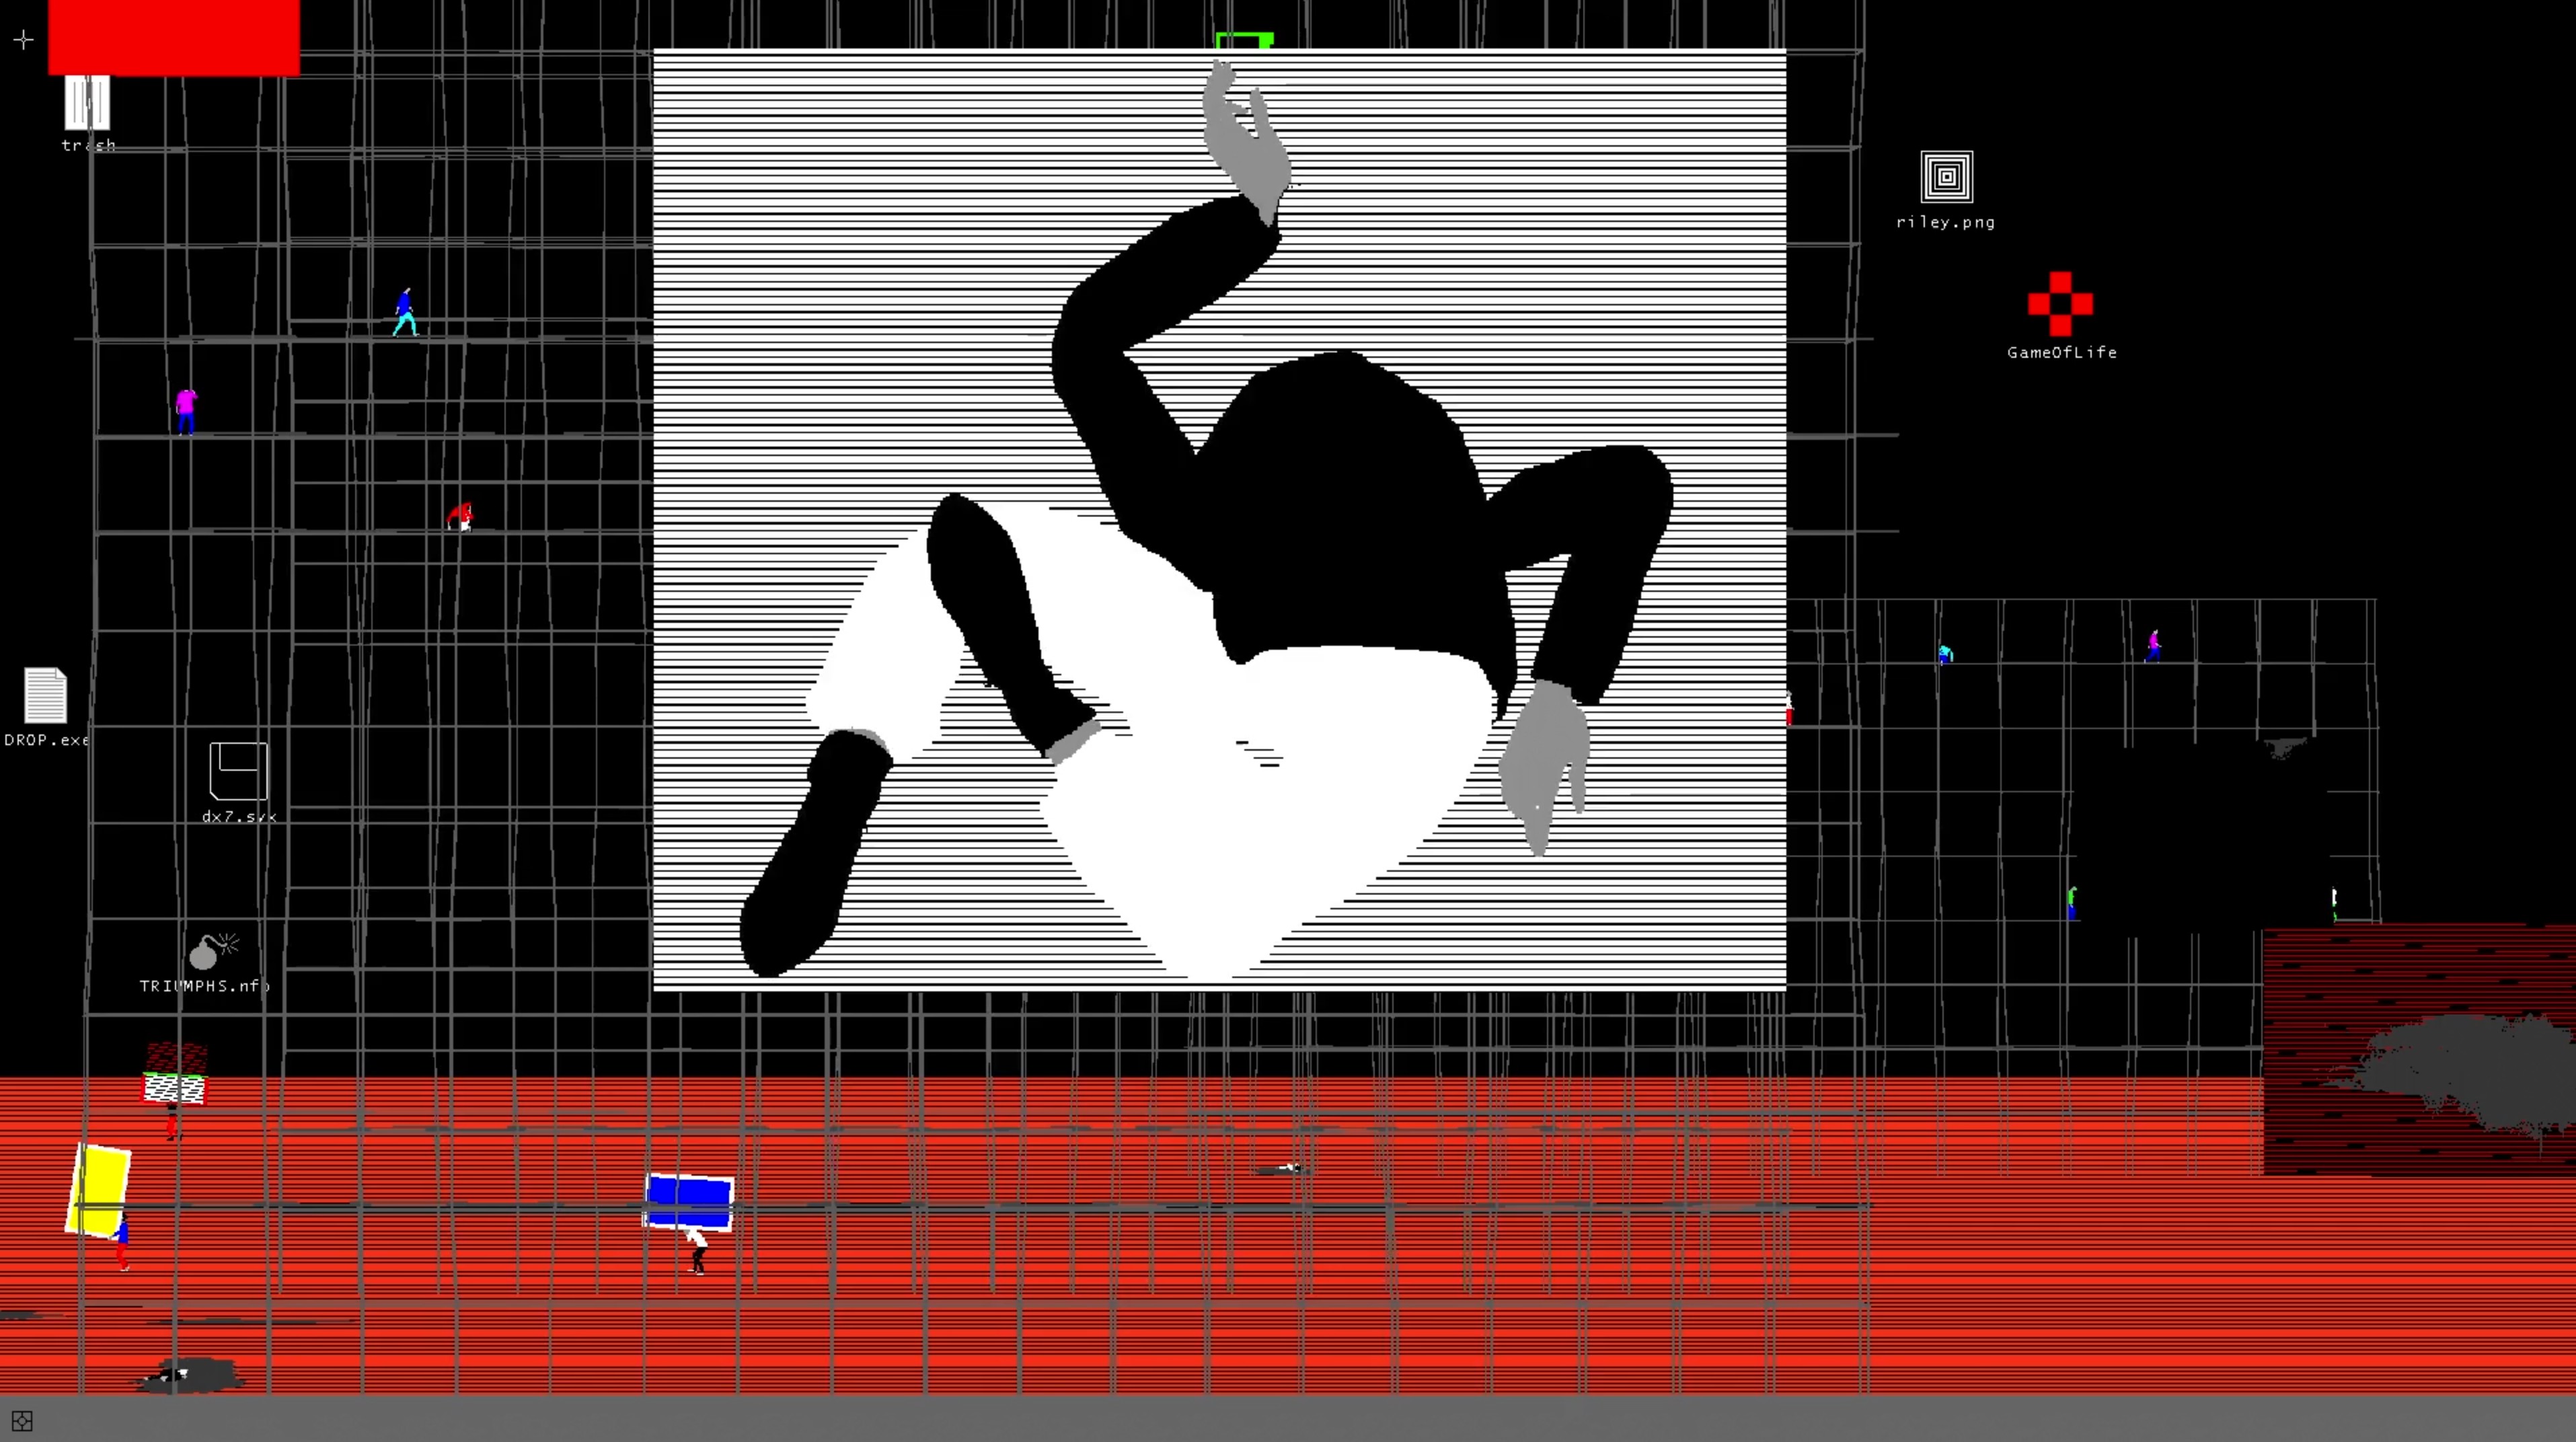Screen dimensions: 2576x1442
Task: Click the gray taskbar strip at the bottom
Action: [1288, 1420]
